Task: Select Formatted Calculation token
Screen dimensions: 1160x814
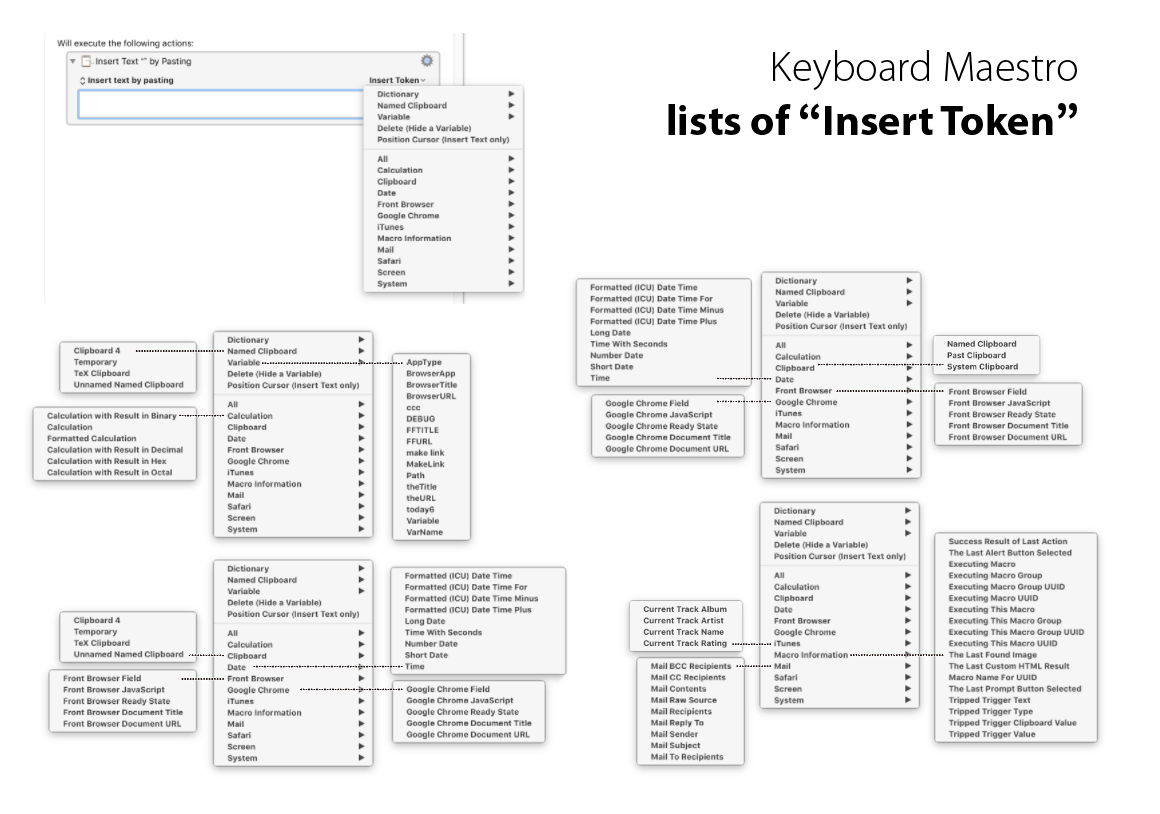Action: 92,438
